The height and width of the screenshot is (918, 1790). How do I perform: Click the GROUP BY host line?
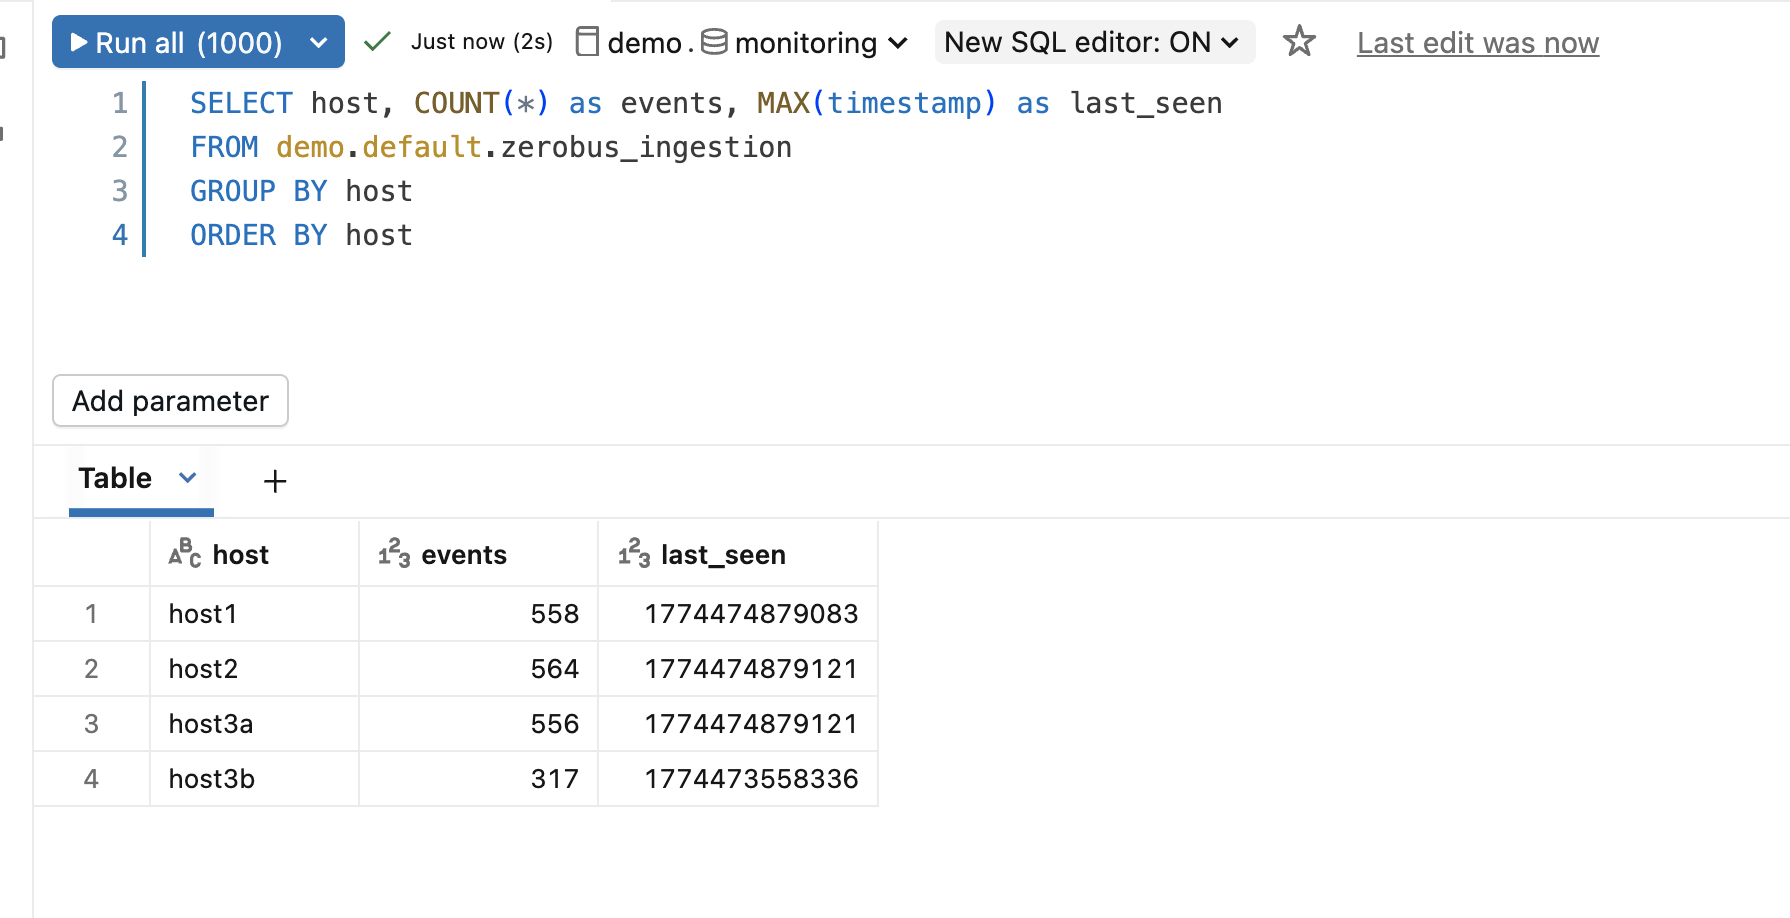click(301, 191)
